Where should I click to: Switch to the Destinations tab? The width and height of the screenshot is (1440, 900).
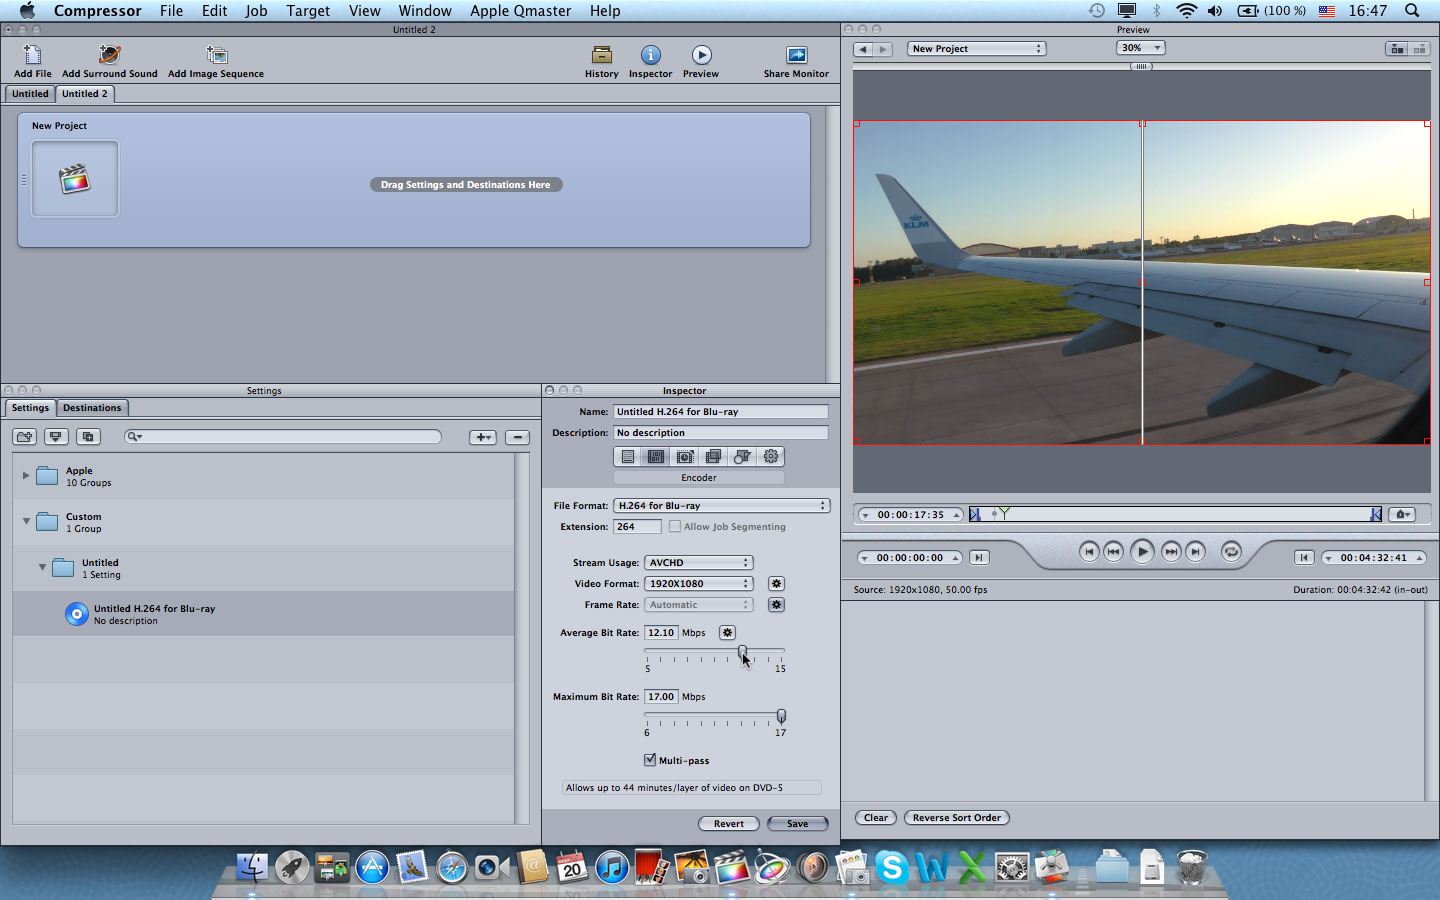pyautogui.click(x=92, y=408)
